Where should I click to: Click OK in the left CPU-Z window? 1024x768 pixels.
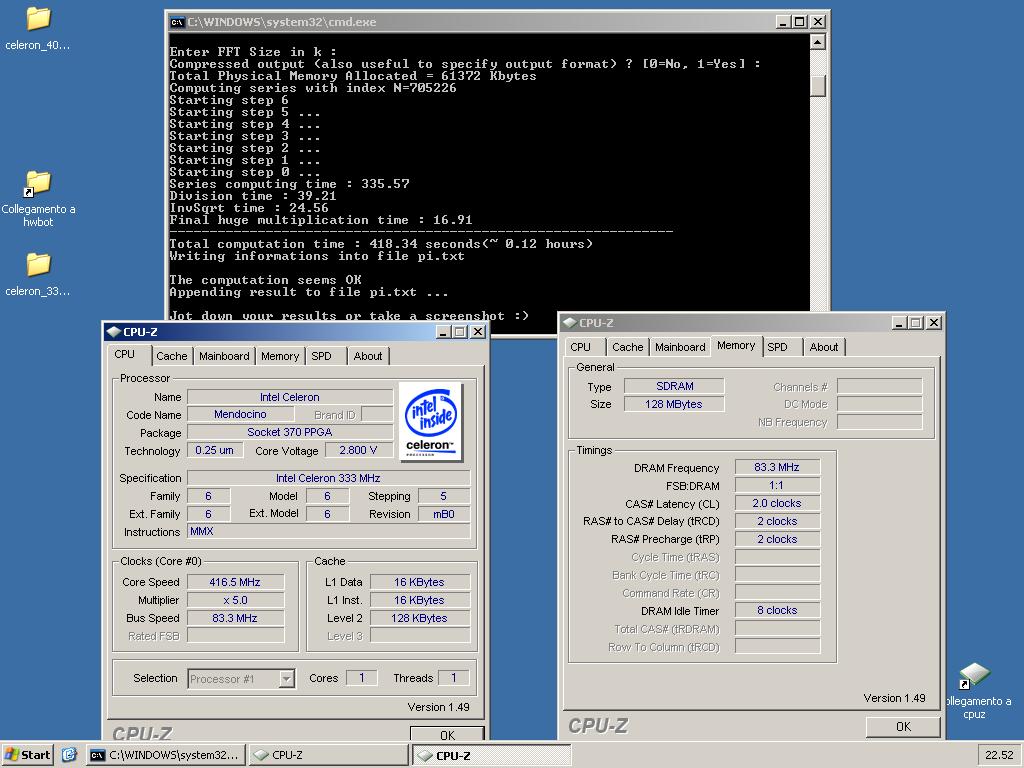point(447,733)
